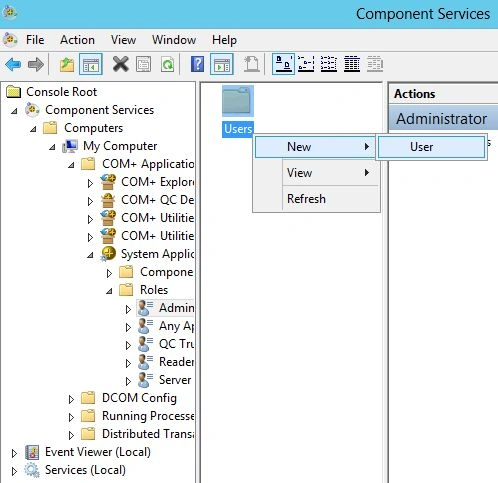Select the Computers folder
This screenshot has height=483, width=498.
[93, 128]
